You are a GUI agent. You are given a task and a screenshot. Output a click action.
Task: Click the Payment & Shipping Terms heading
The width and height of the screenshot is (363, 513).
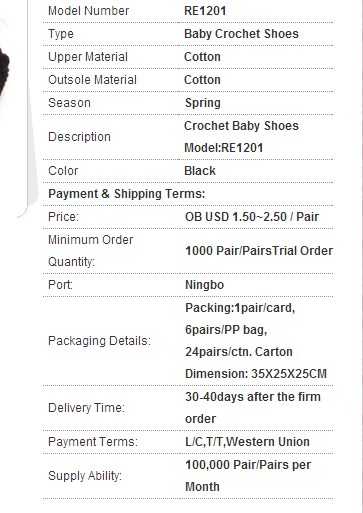tap(127, 194)
